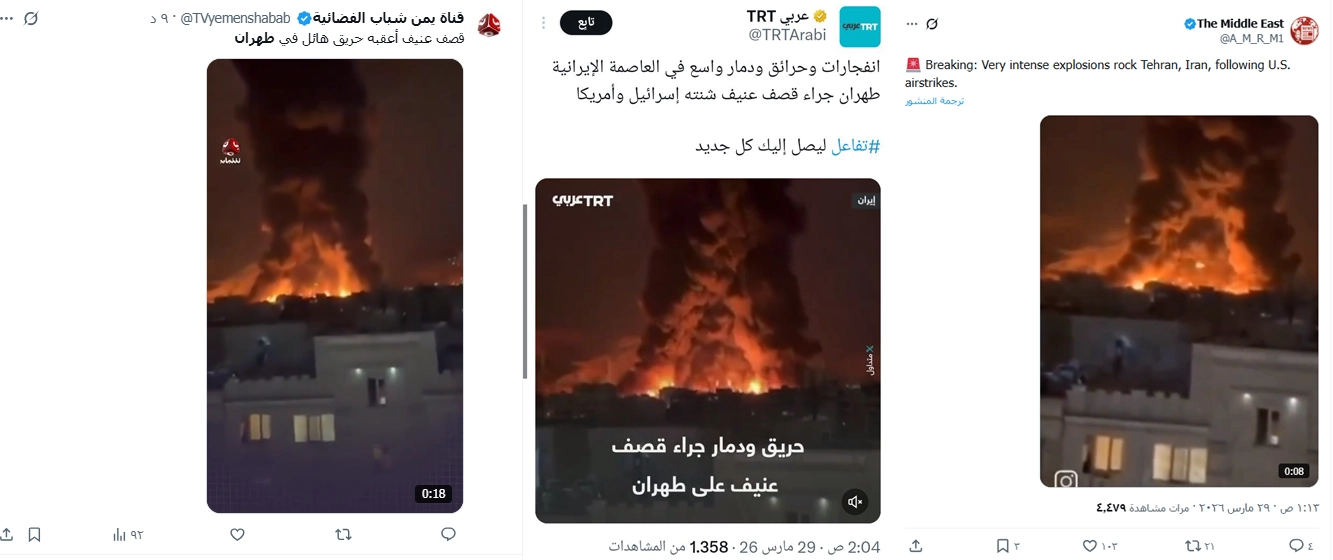Unmute the TRT Arabi video

pyautogui.click(x=854, y=502)
